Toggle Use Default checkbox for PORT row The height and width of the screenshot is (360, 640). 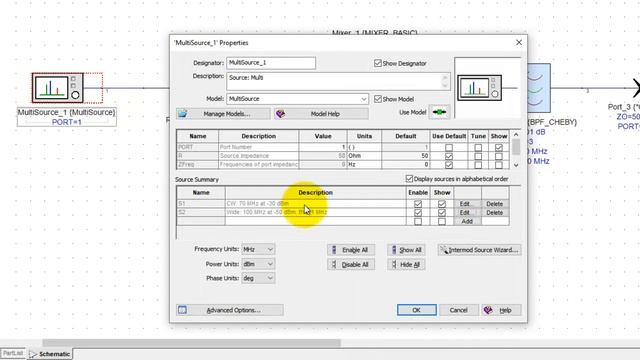point(449,147)
